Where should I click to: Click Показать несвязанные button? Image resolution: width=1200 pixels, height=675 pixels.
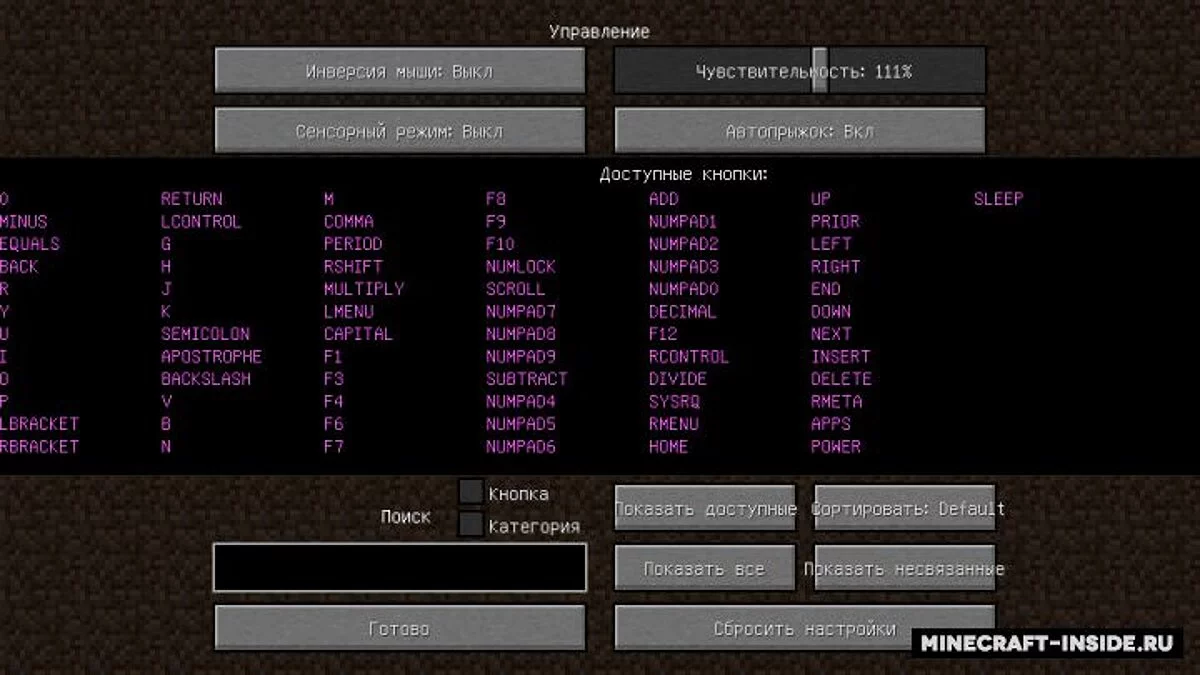coord(905,569)
